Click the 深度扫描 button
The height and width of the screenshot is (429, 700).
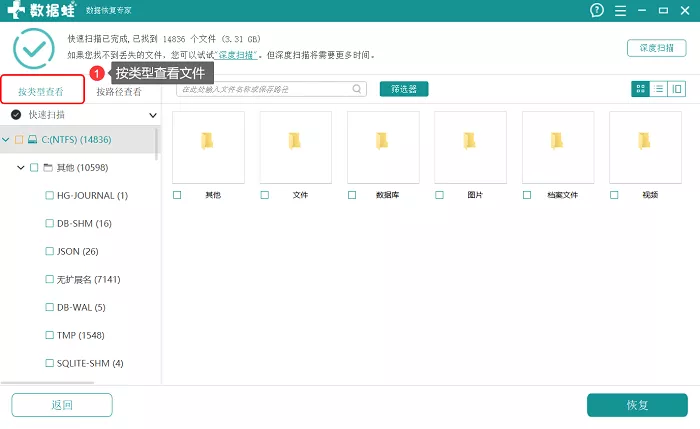(x=657, y=48)
